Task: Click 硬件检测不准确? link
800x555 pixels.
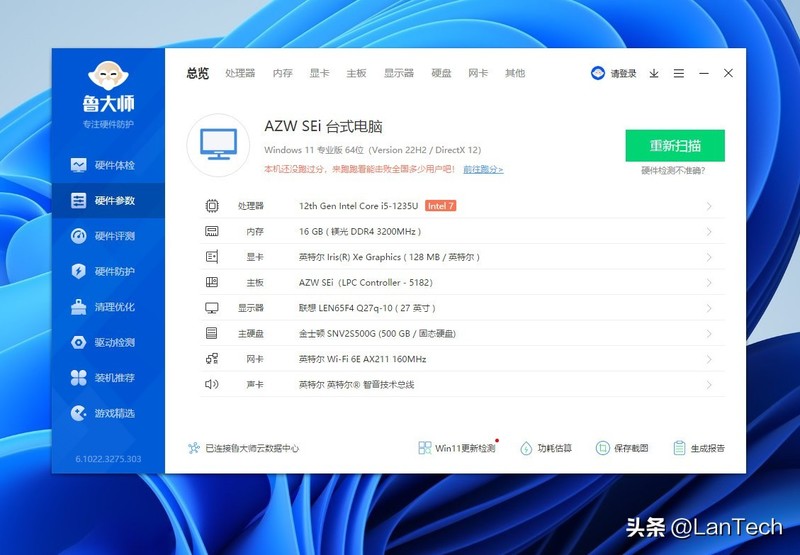Action: pos(673,171)
